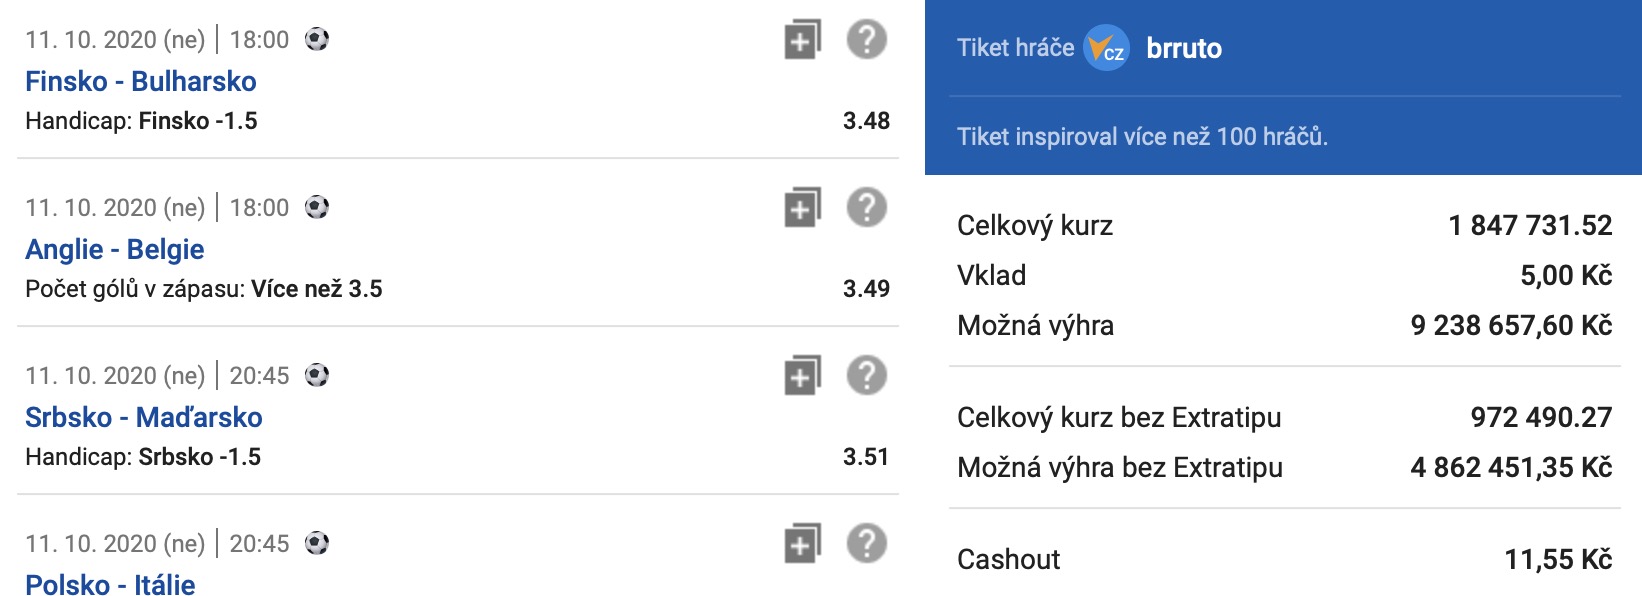Click the Cashout amount 11,55 Kč
This screenshot has height=596, width=1642.
tap(1557, 559)
